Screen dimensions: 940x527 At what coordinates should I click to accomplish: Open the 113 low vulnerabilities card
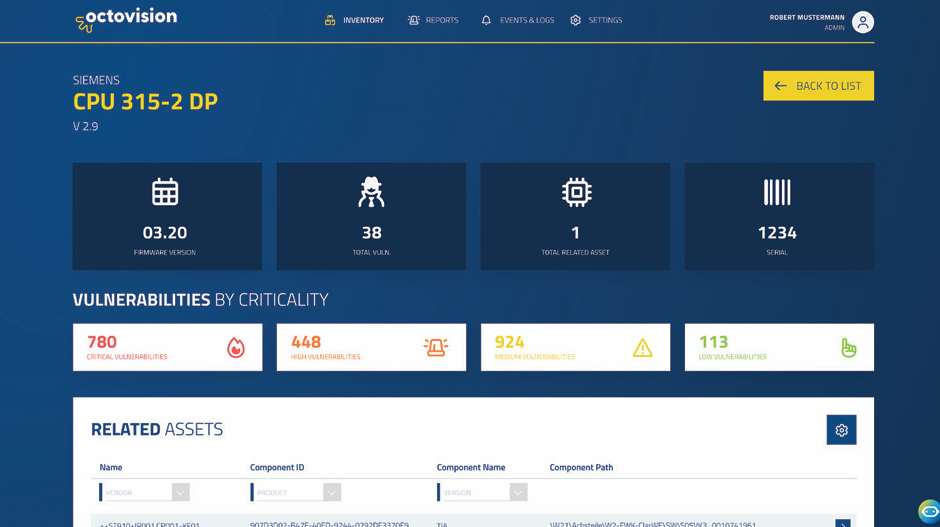point(779,347)
